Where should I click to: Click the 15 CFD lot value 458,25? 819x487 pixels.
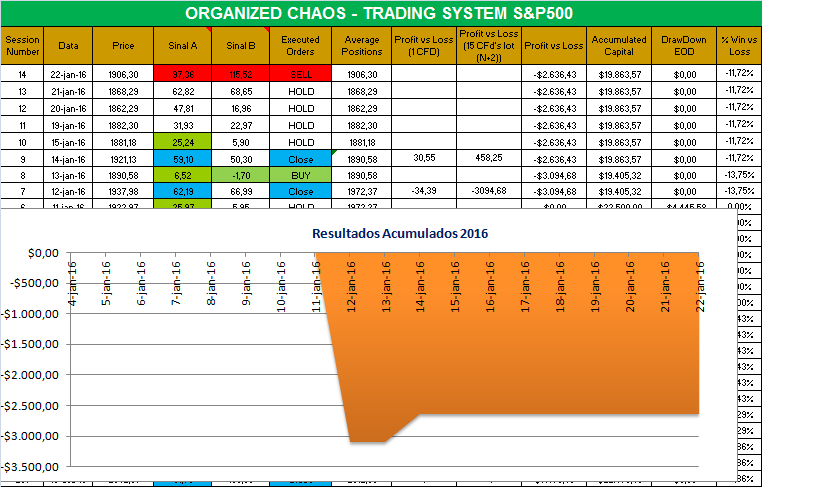coord(489,158)
